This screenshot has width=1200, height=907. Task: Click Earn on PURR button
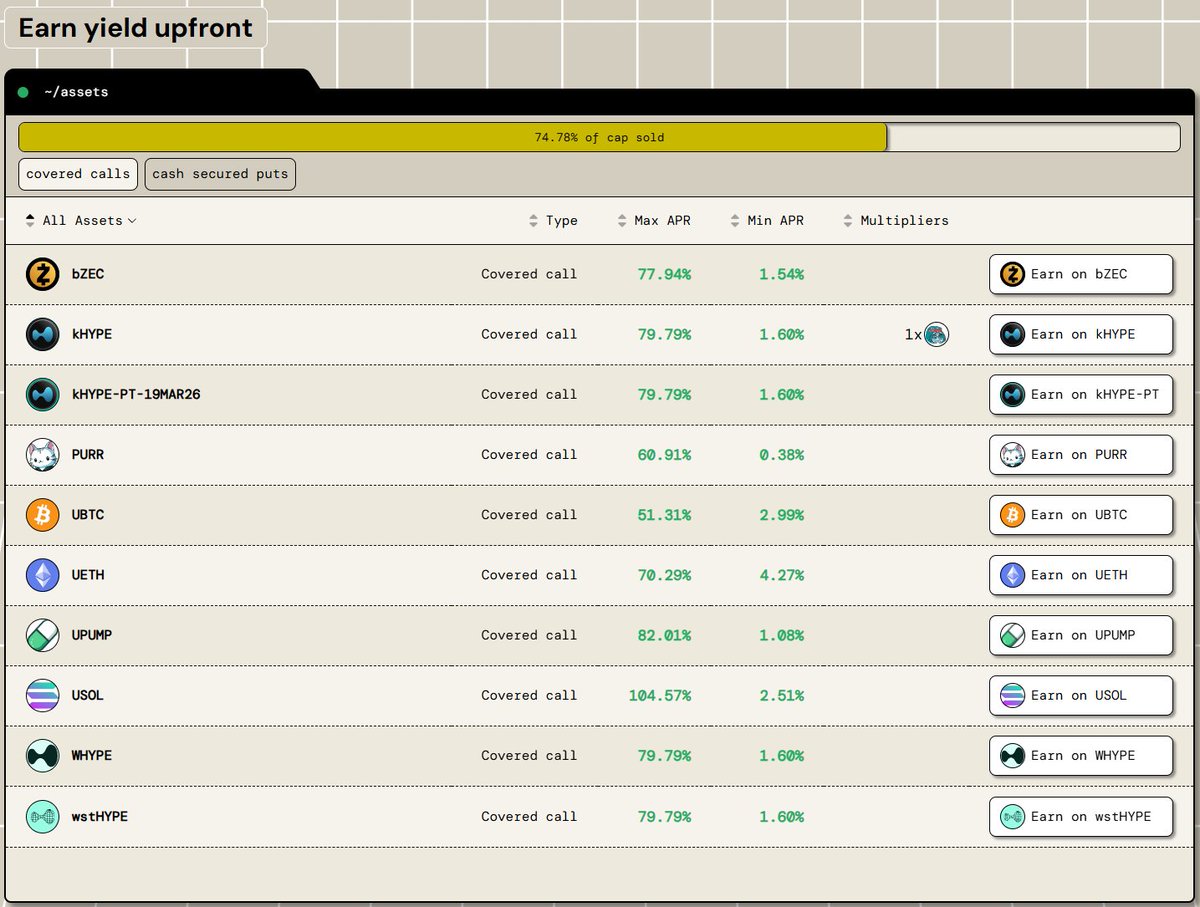[1080, 455]
